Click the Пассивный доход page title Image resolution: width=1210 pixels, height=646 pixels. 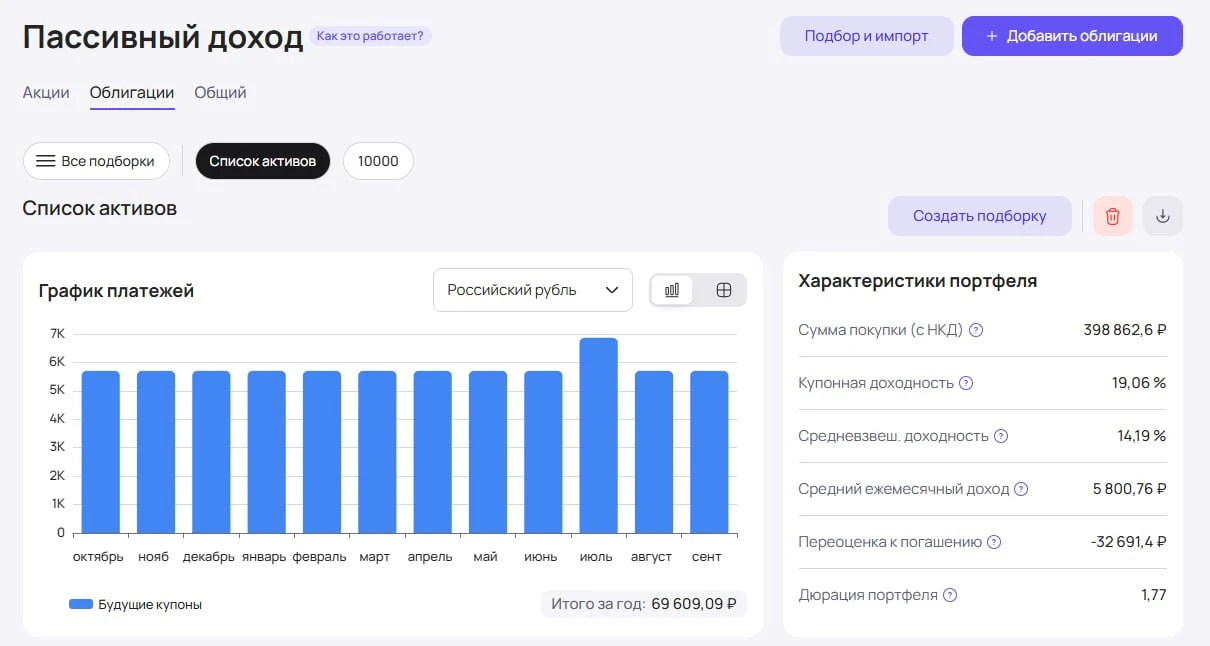163,37
